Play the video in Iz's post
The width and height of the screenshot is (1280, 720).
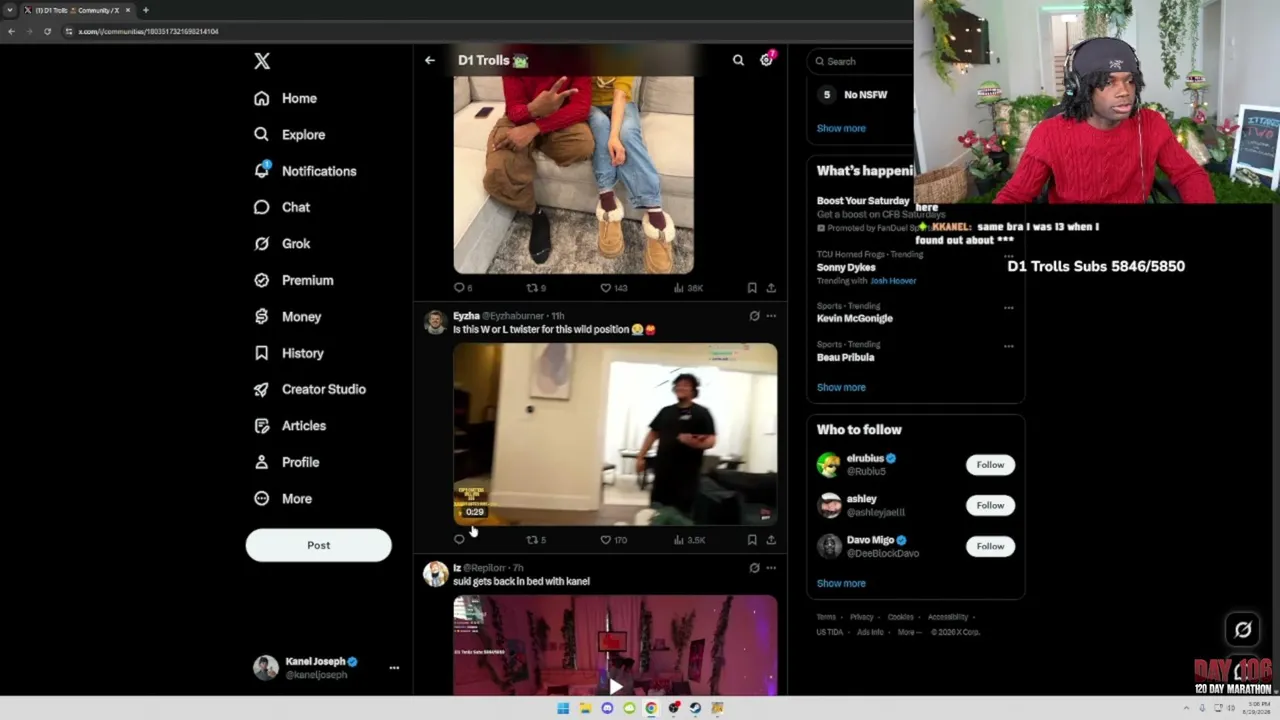(615, 686)
